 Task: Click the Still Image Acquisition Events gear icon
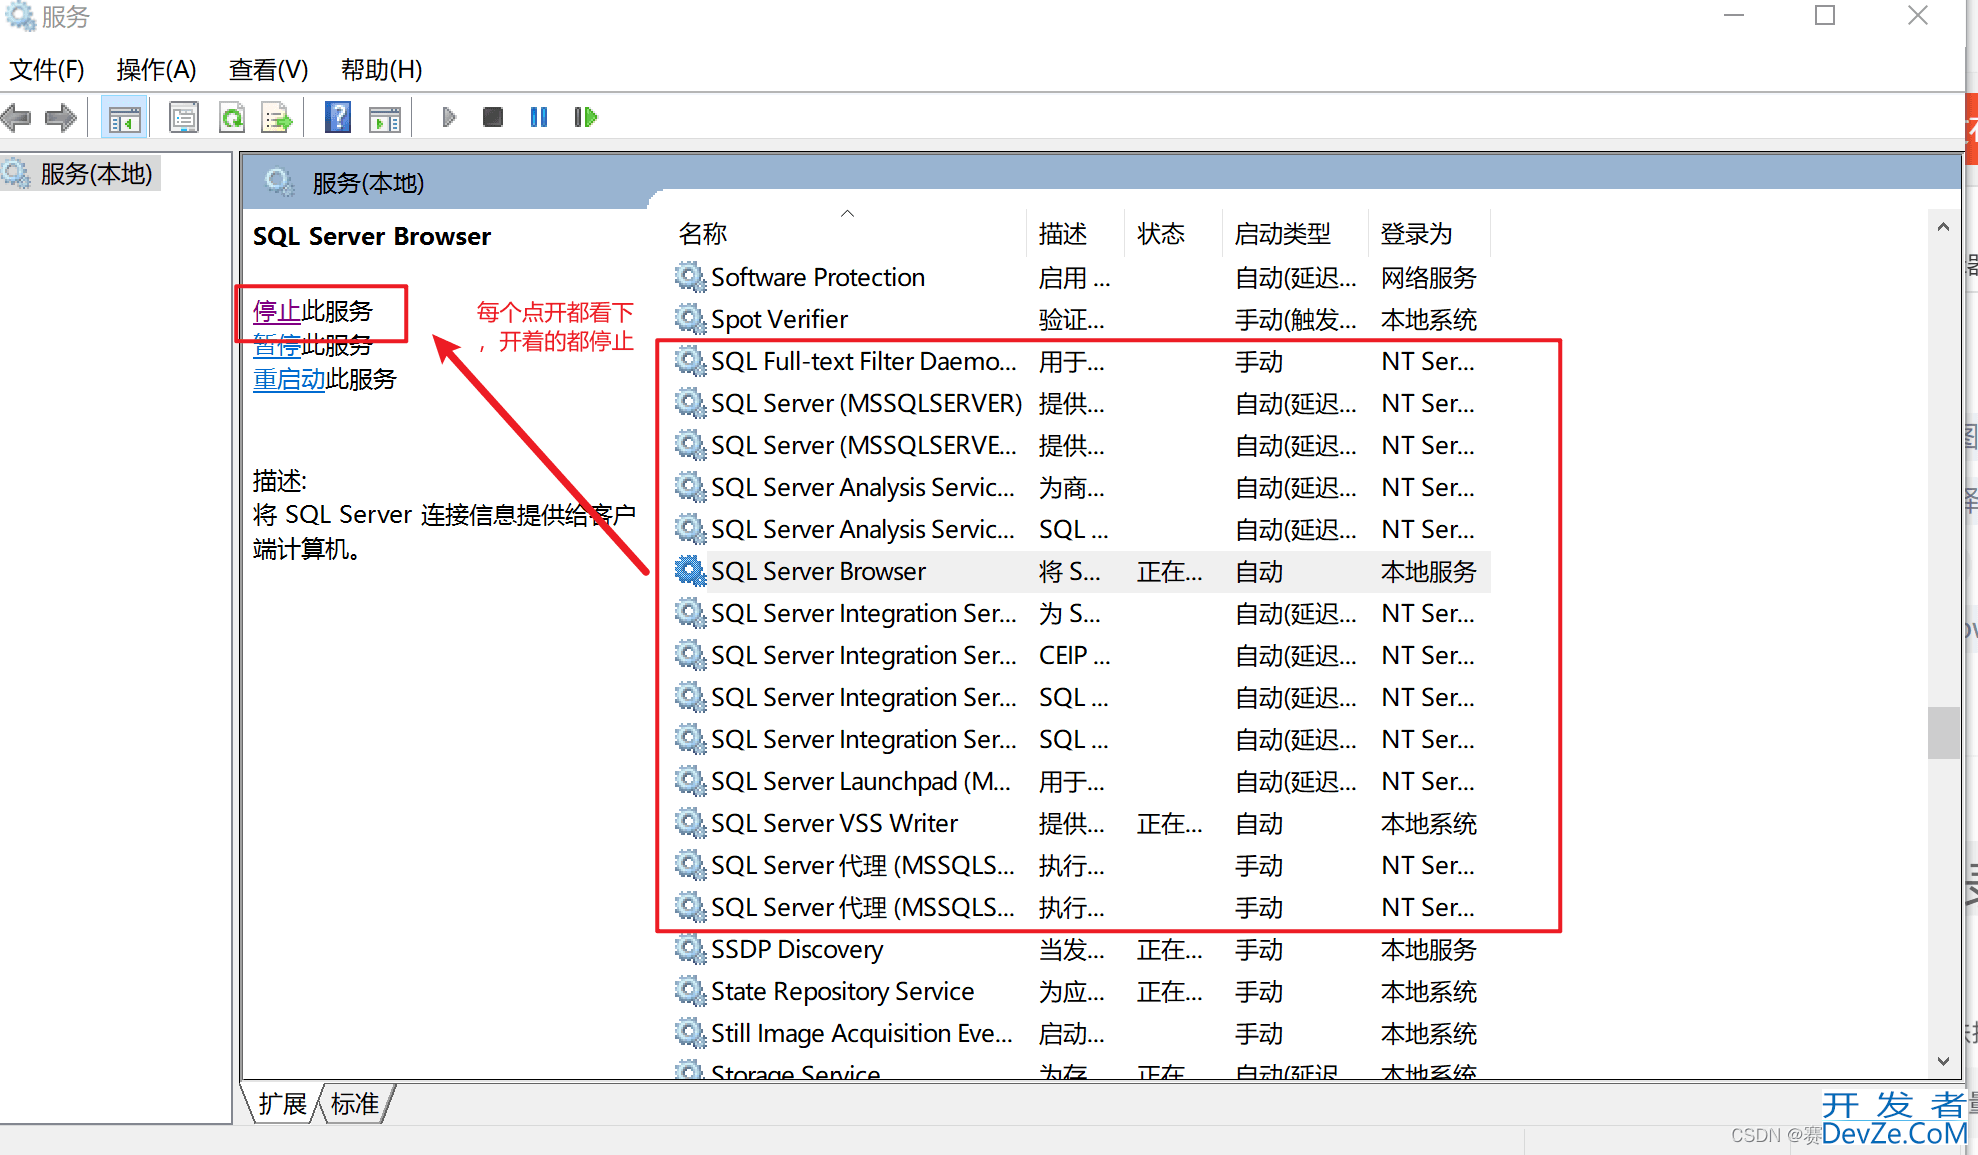pyautogui.click(x=690, y=1033)
